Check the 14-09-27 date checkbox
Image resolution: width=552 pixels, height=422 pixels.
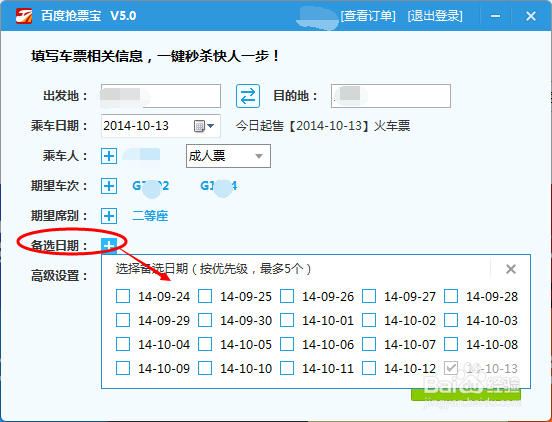pyautogui.click(x=369, y=296)
